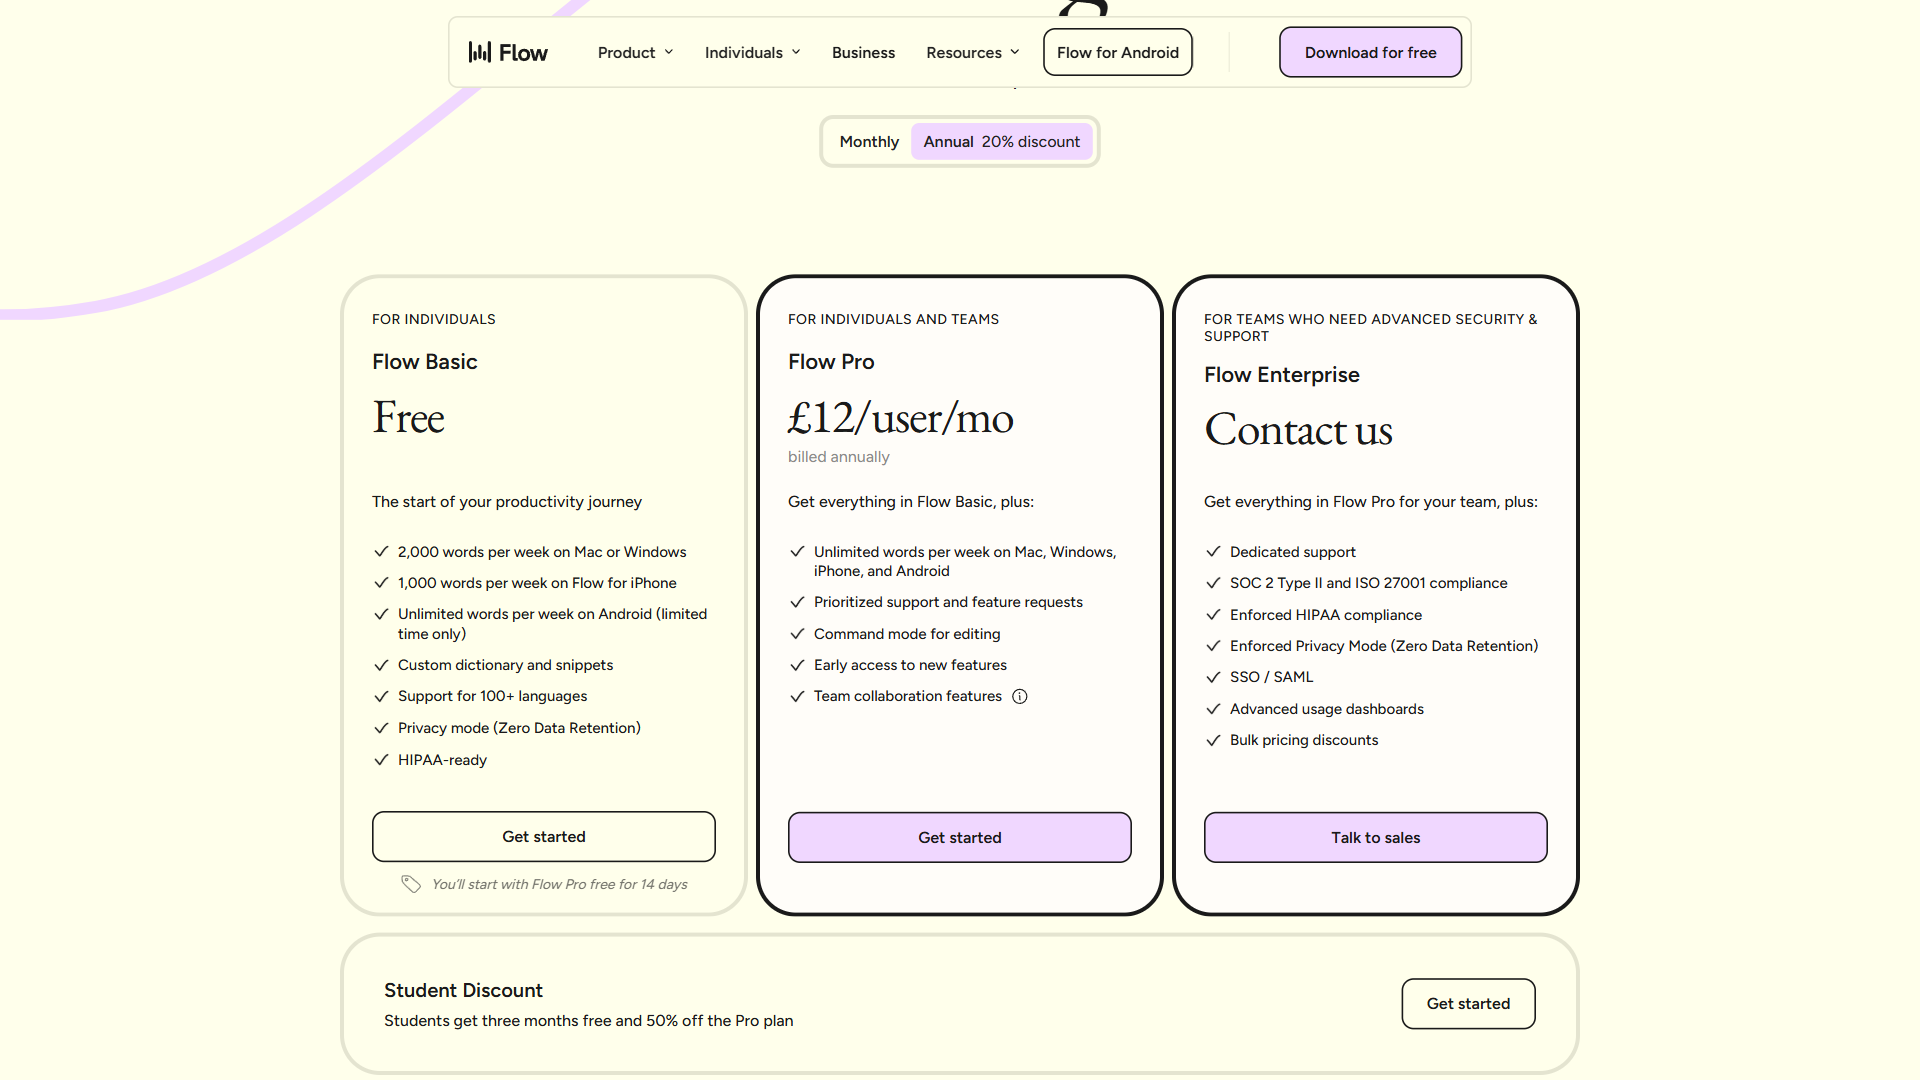Click the £12/user/mo price text
Screen dimensions: 1920x1080
click(x=901, y=418)
